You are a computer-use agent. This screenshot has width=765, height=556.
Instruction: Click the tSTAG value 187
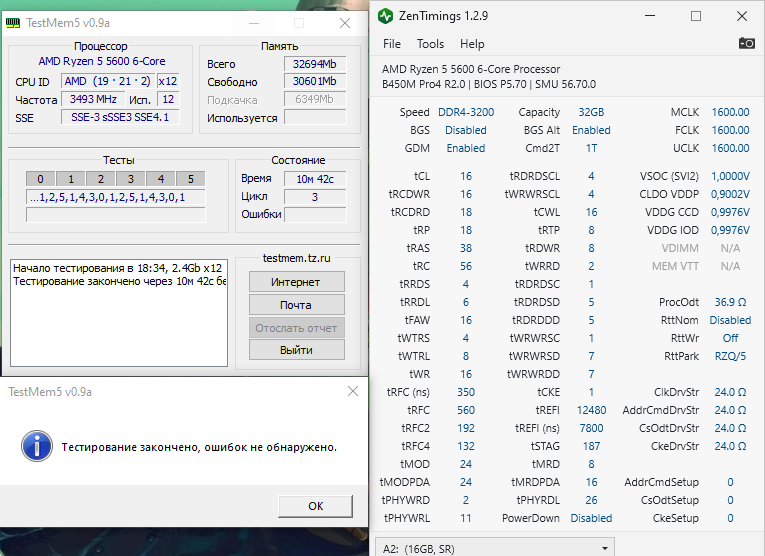pos(591,446)
